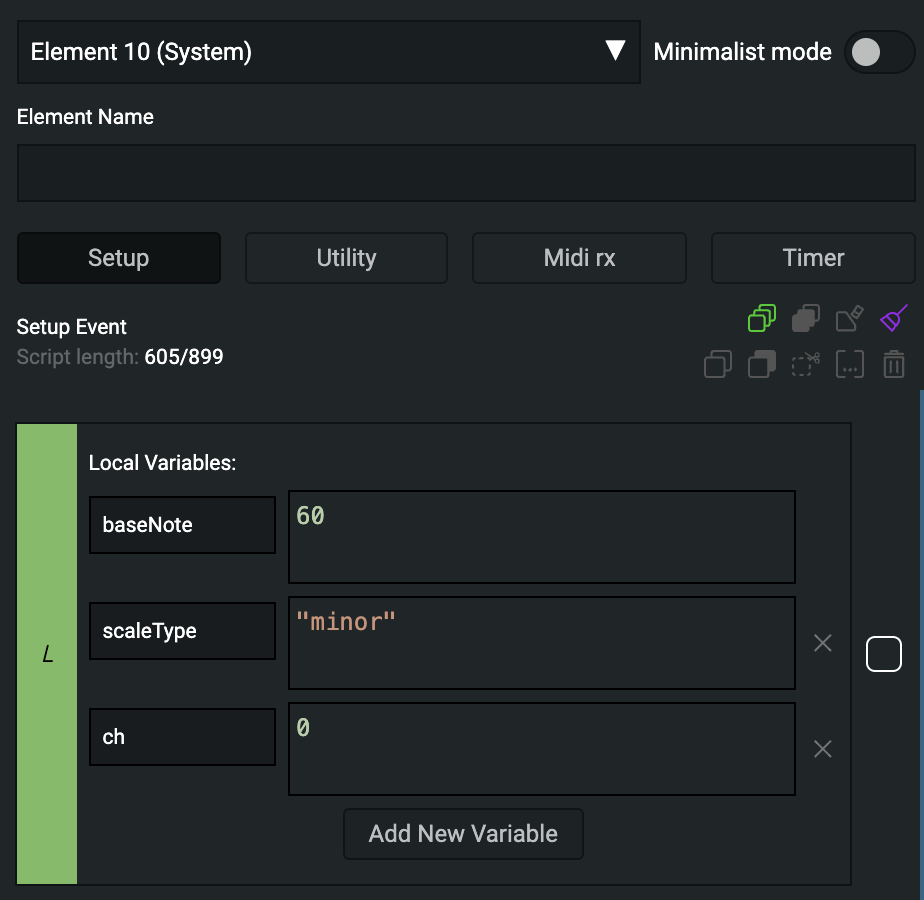This screenshot has width=924, height=900.
Task: Click the copy action blocks icon
Action: pos(718,364)
